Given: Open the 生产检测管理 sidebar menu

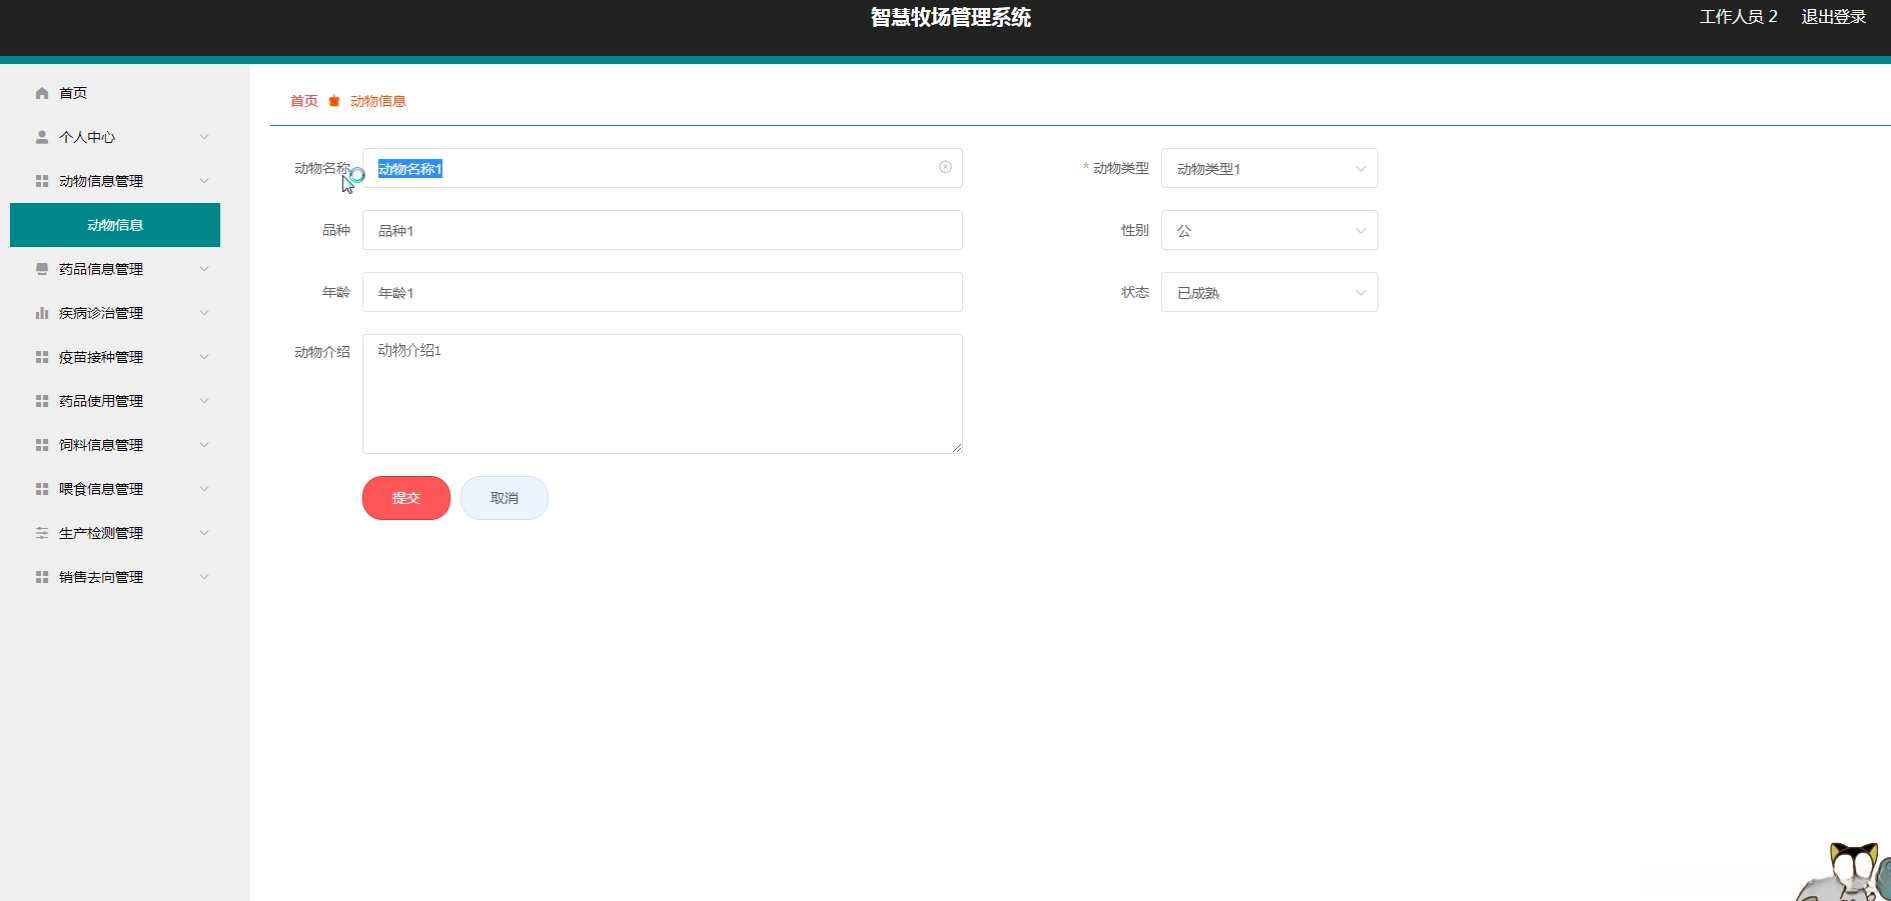Looking at the screenshot, I should [115, 533].
